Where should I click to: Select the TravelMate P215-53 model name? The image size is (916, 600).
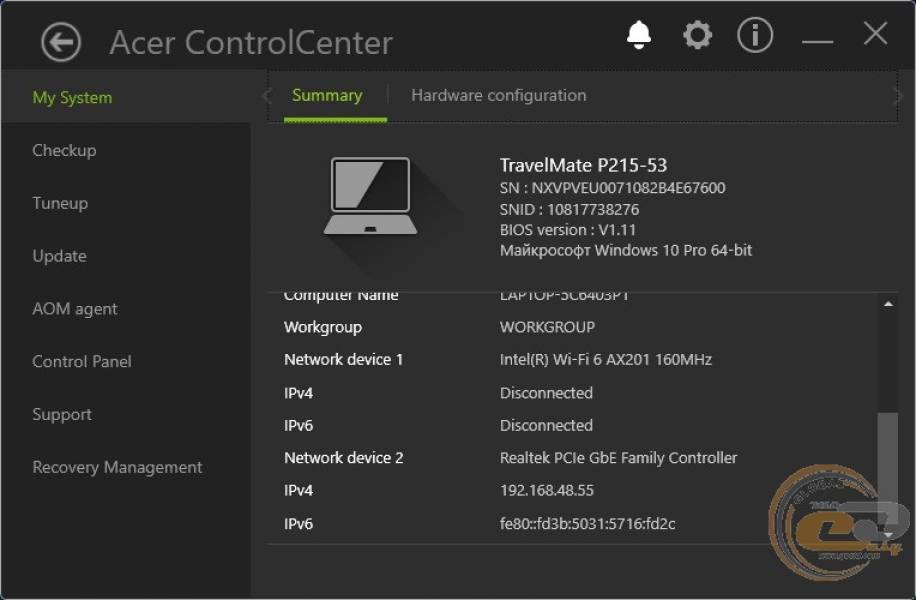583,165
